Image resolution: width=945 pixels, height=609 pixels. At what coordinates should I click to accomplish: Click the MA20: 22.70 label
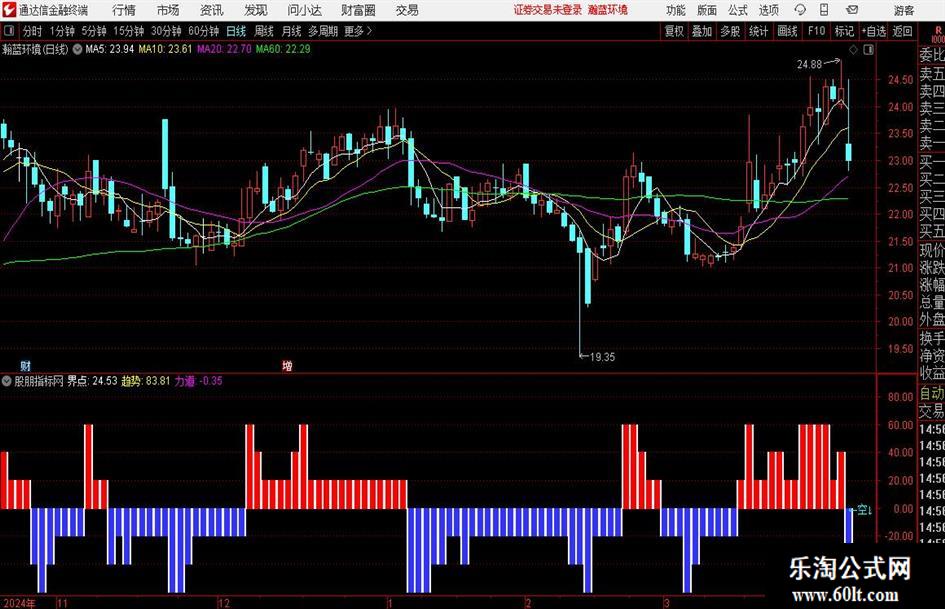224,49
